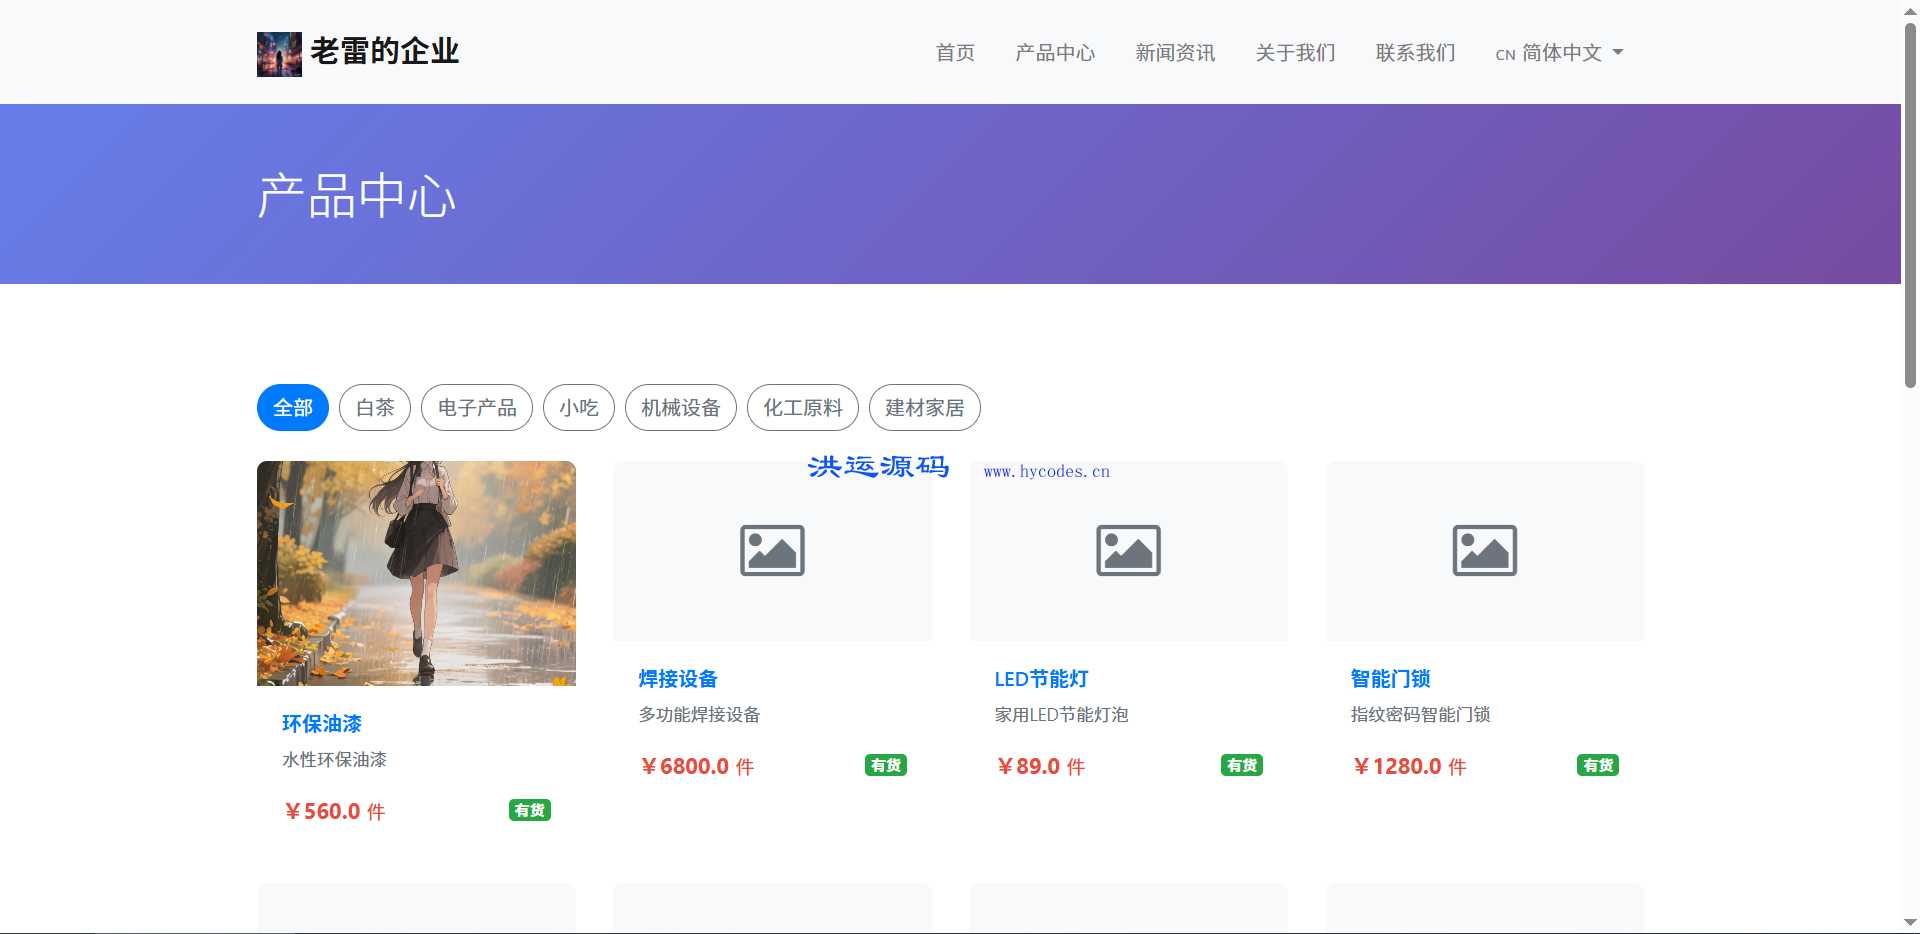
Task: Select the 电子产品 category filter
Action: (x=477, y=407)
